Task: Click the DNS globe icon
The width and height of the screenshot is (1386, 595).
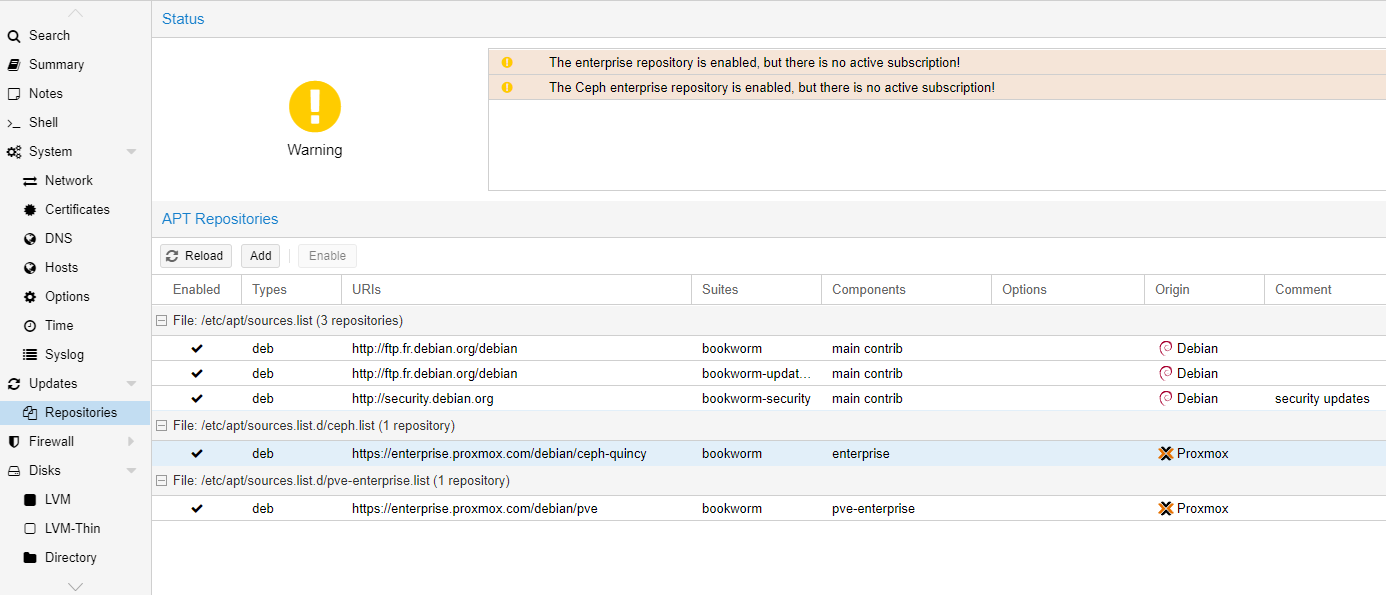Action: click(x=30, y=239)
